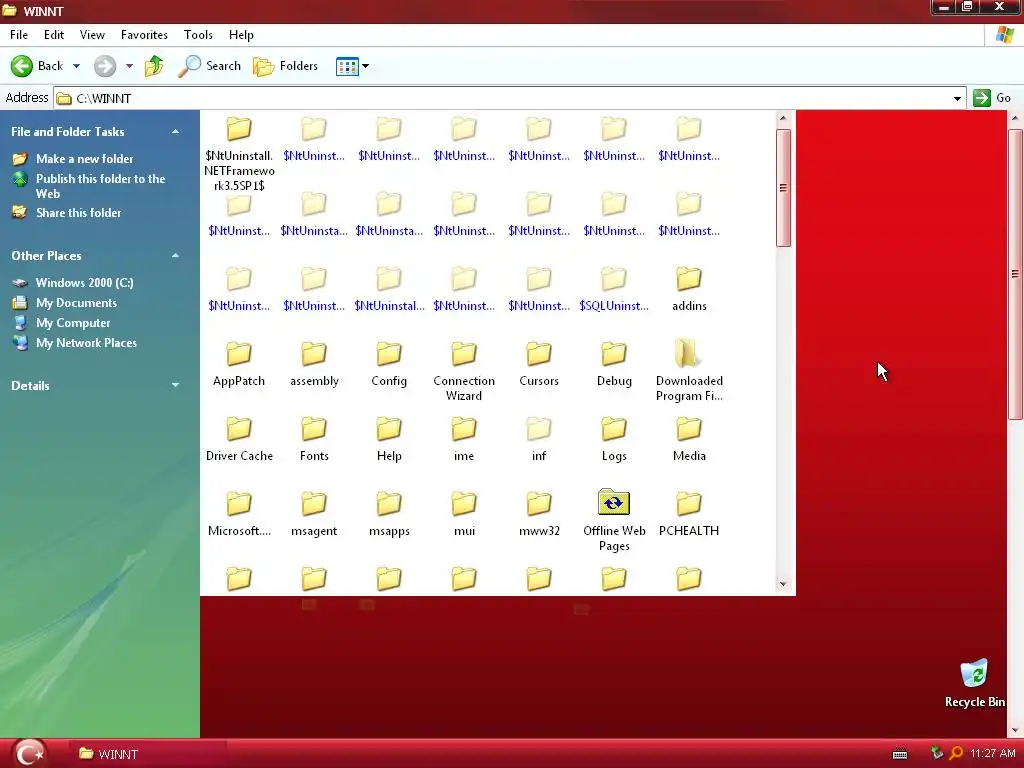Open the Recycle Bin desktop icon
1024x768 pixels.
tap(974, 684)
